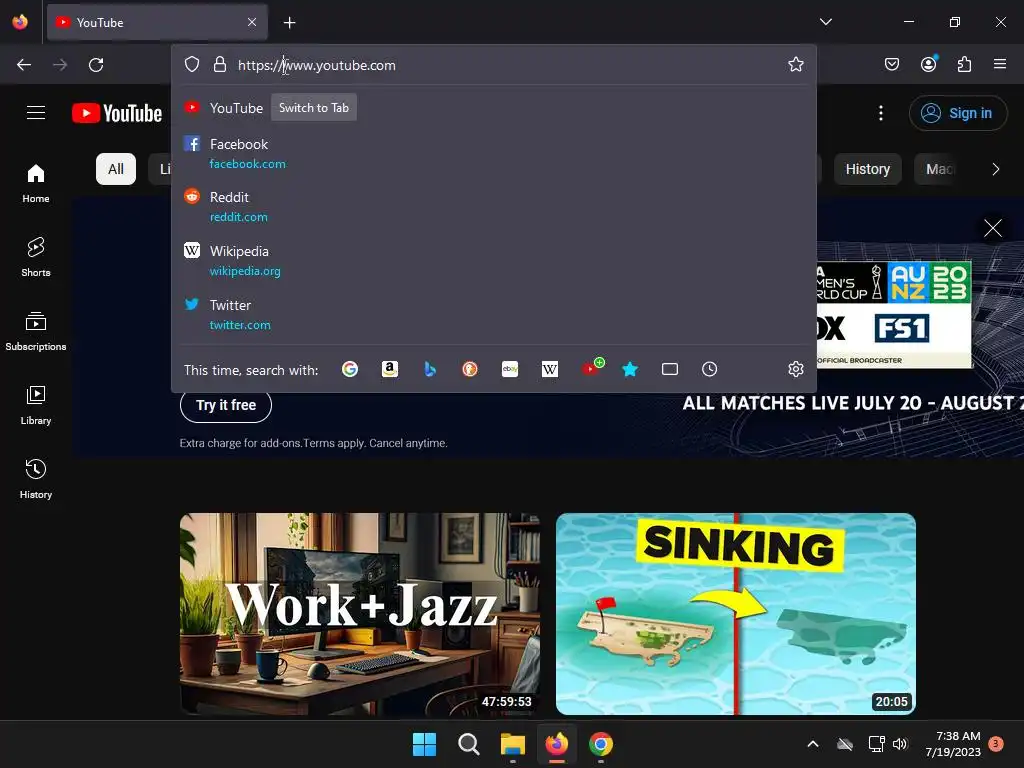Add YouTube as a search engine

tap(592, 368)
